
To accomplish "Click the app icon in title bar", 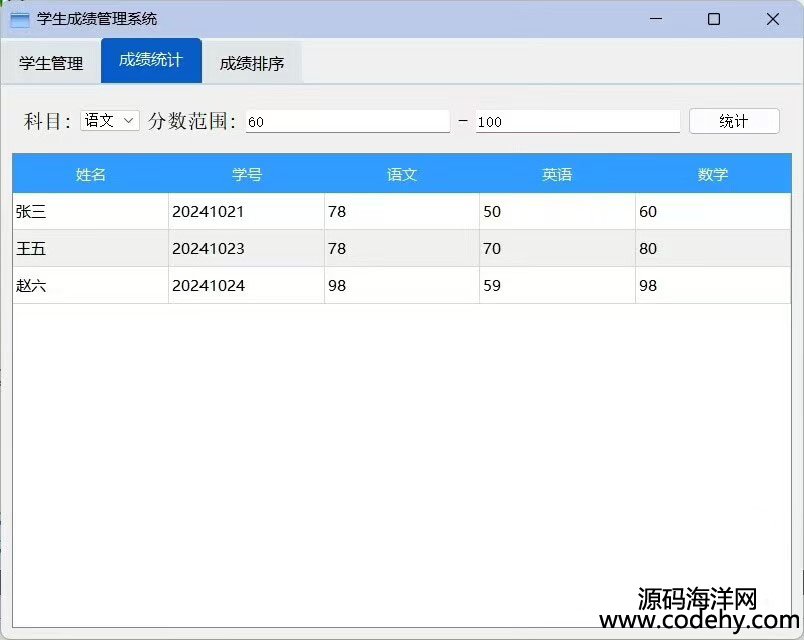I will coord(19,19).
